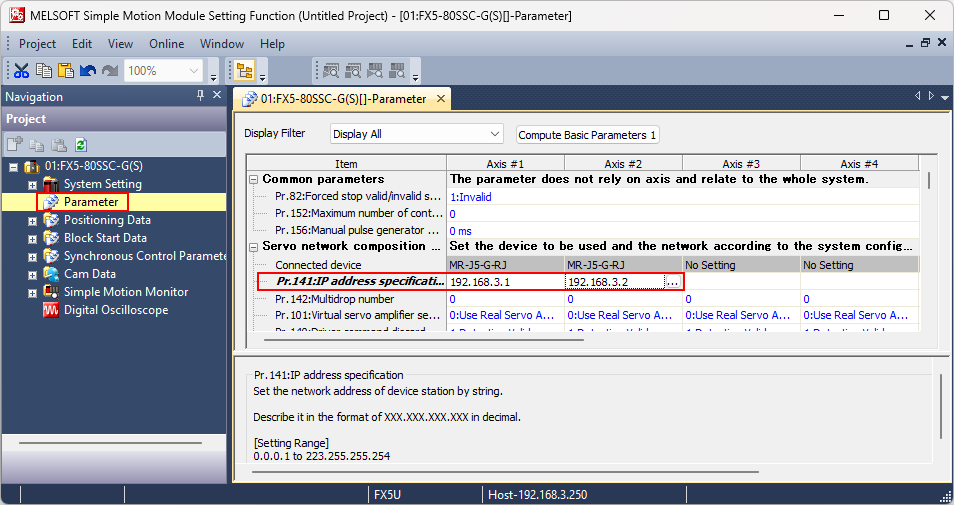Click Compute Basic Parameters 1 button
The image size is (954, 505).
pyautogui.click(x=588, y=135)
